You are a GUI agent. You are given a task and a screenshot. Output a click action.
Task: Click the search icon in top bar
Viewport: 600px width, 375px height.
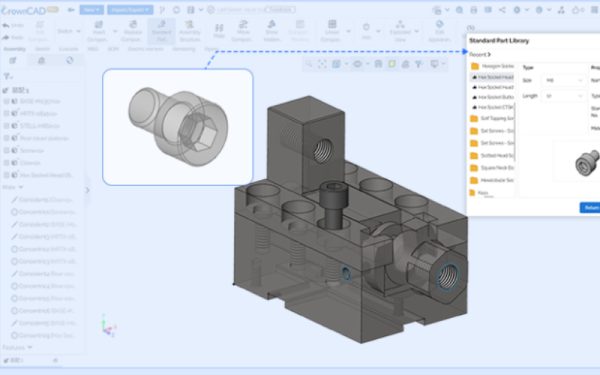coord(460,10)
